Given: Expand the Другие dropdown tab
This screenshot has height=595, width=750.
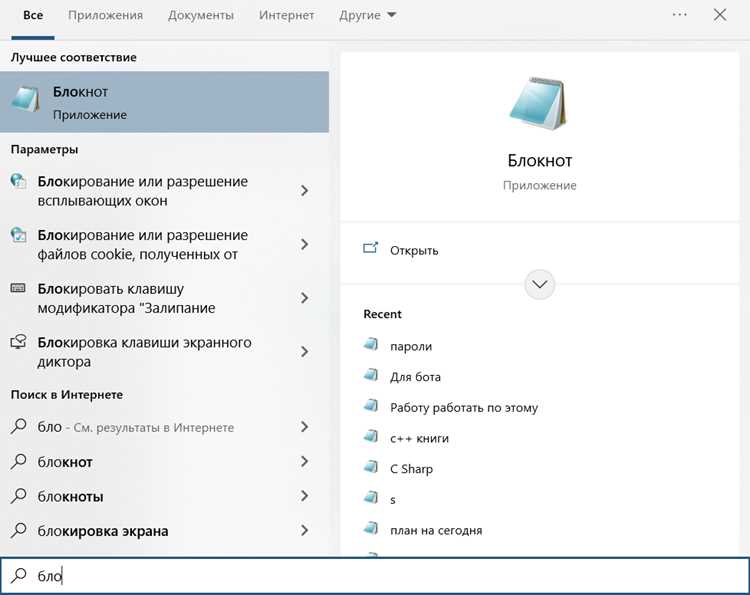Looking at the screenshot, I should pyautogui.click(x=367, y=15).
